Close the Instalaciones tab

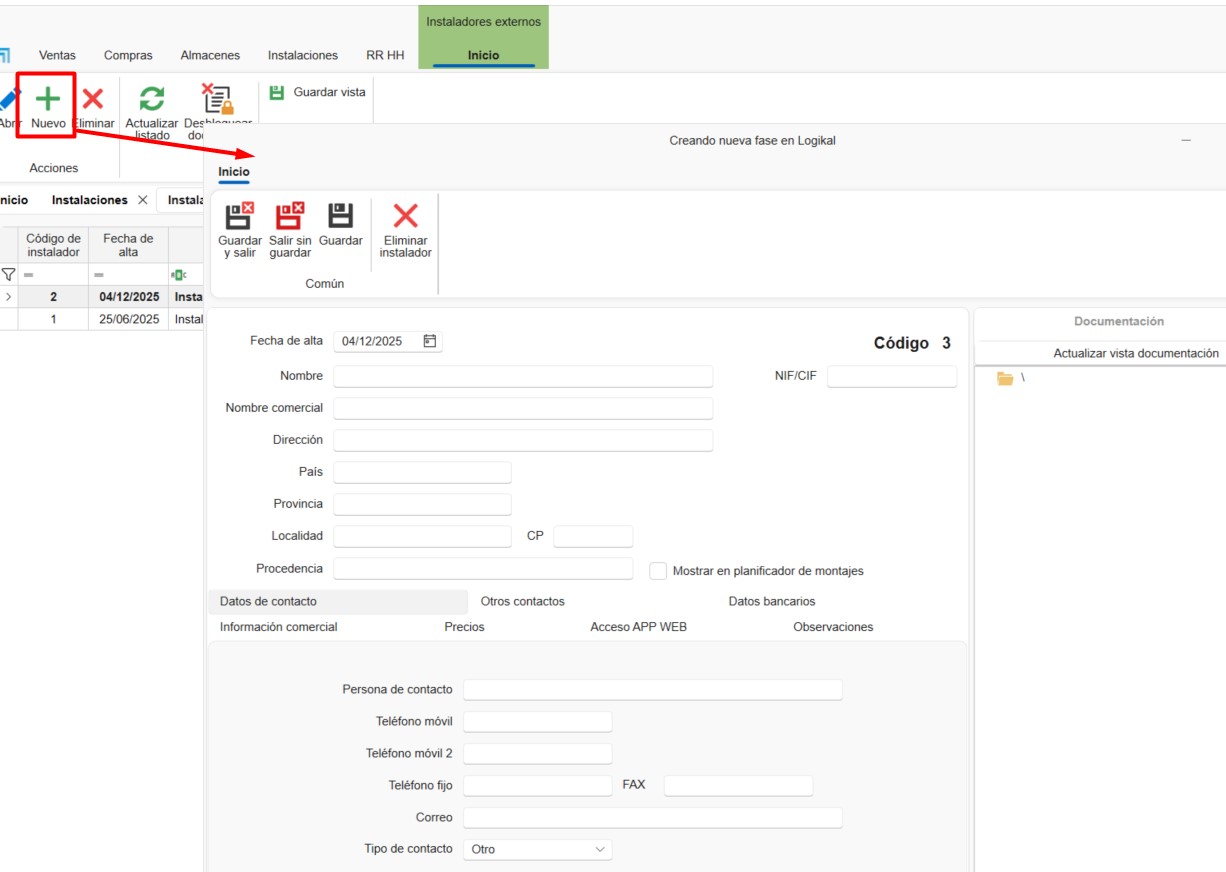143,200
